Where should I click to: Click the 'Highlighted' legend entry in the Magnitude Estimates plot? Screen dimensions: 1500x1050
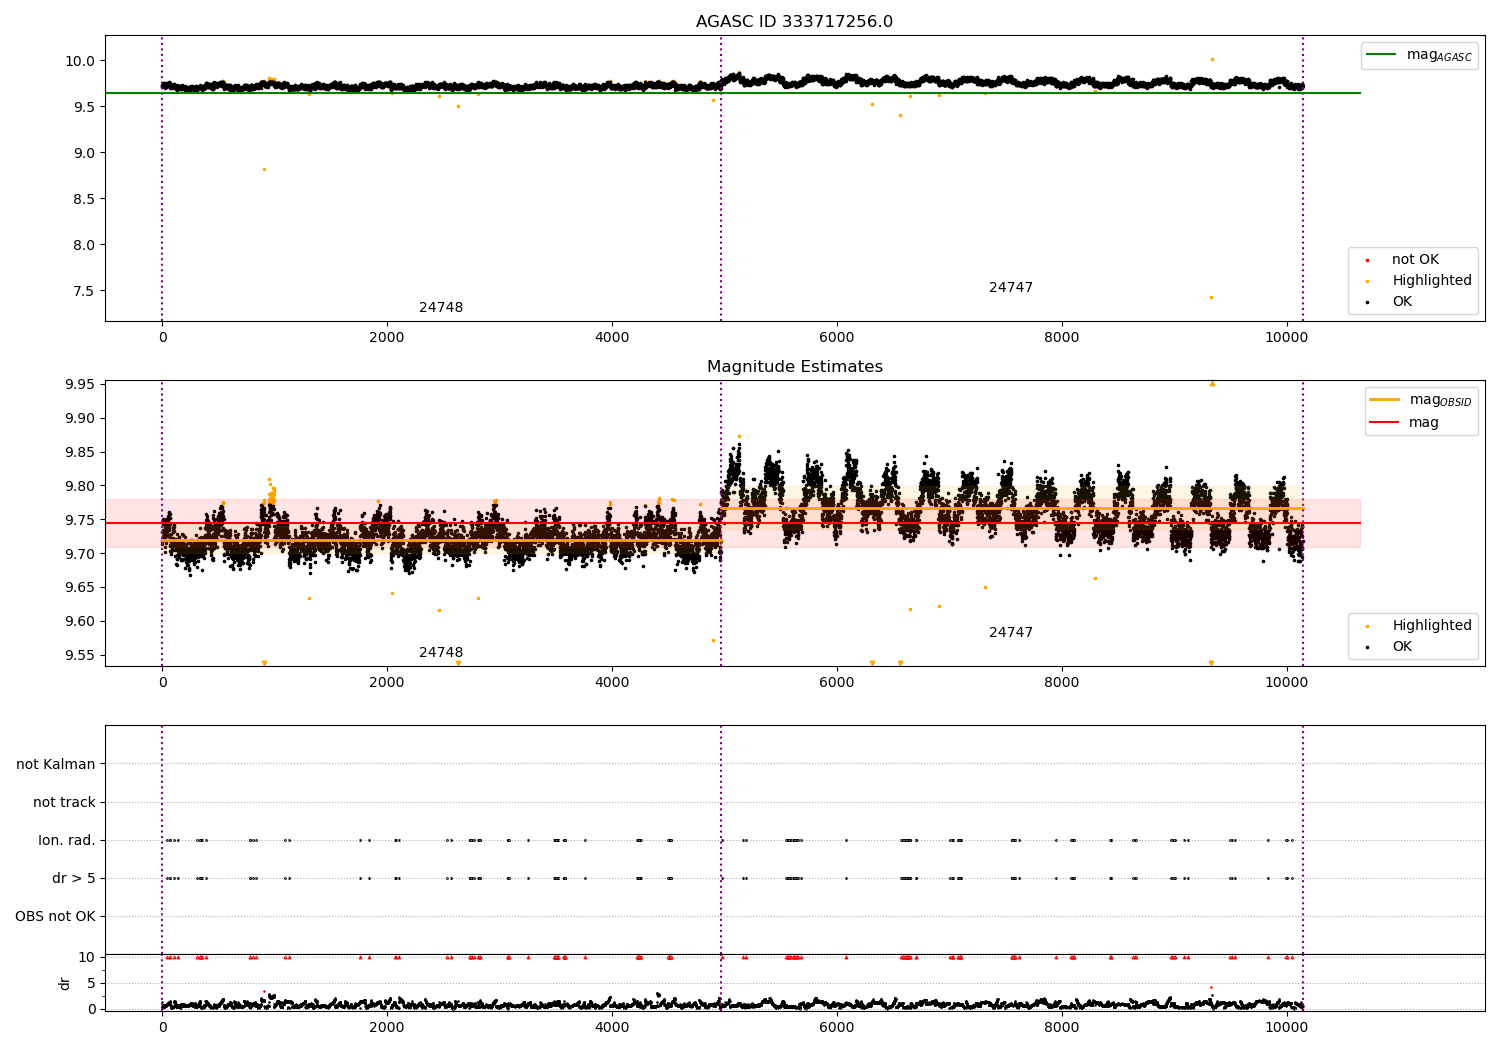tap(1418, 626)
